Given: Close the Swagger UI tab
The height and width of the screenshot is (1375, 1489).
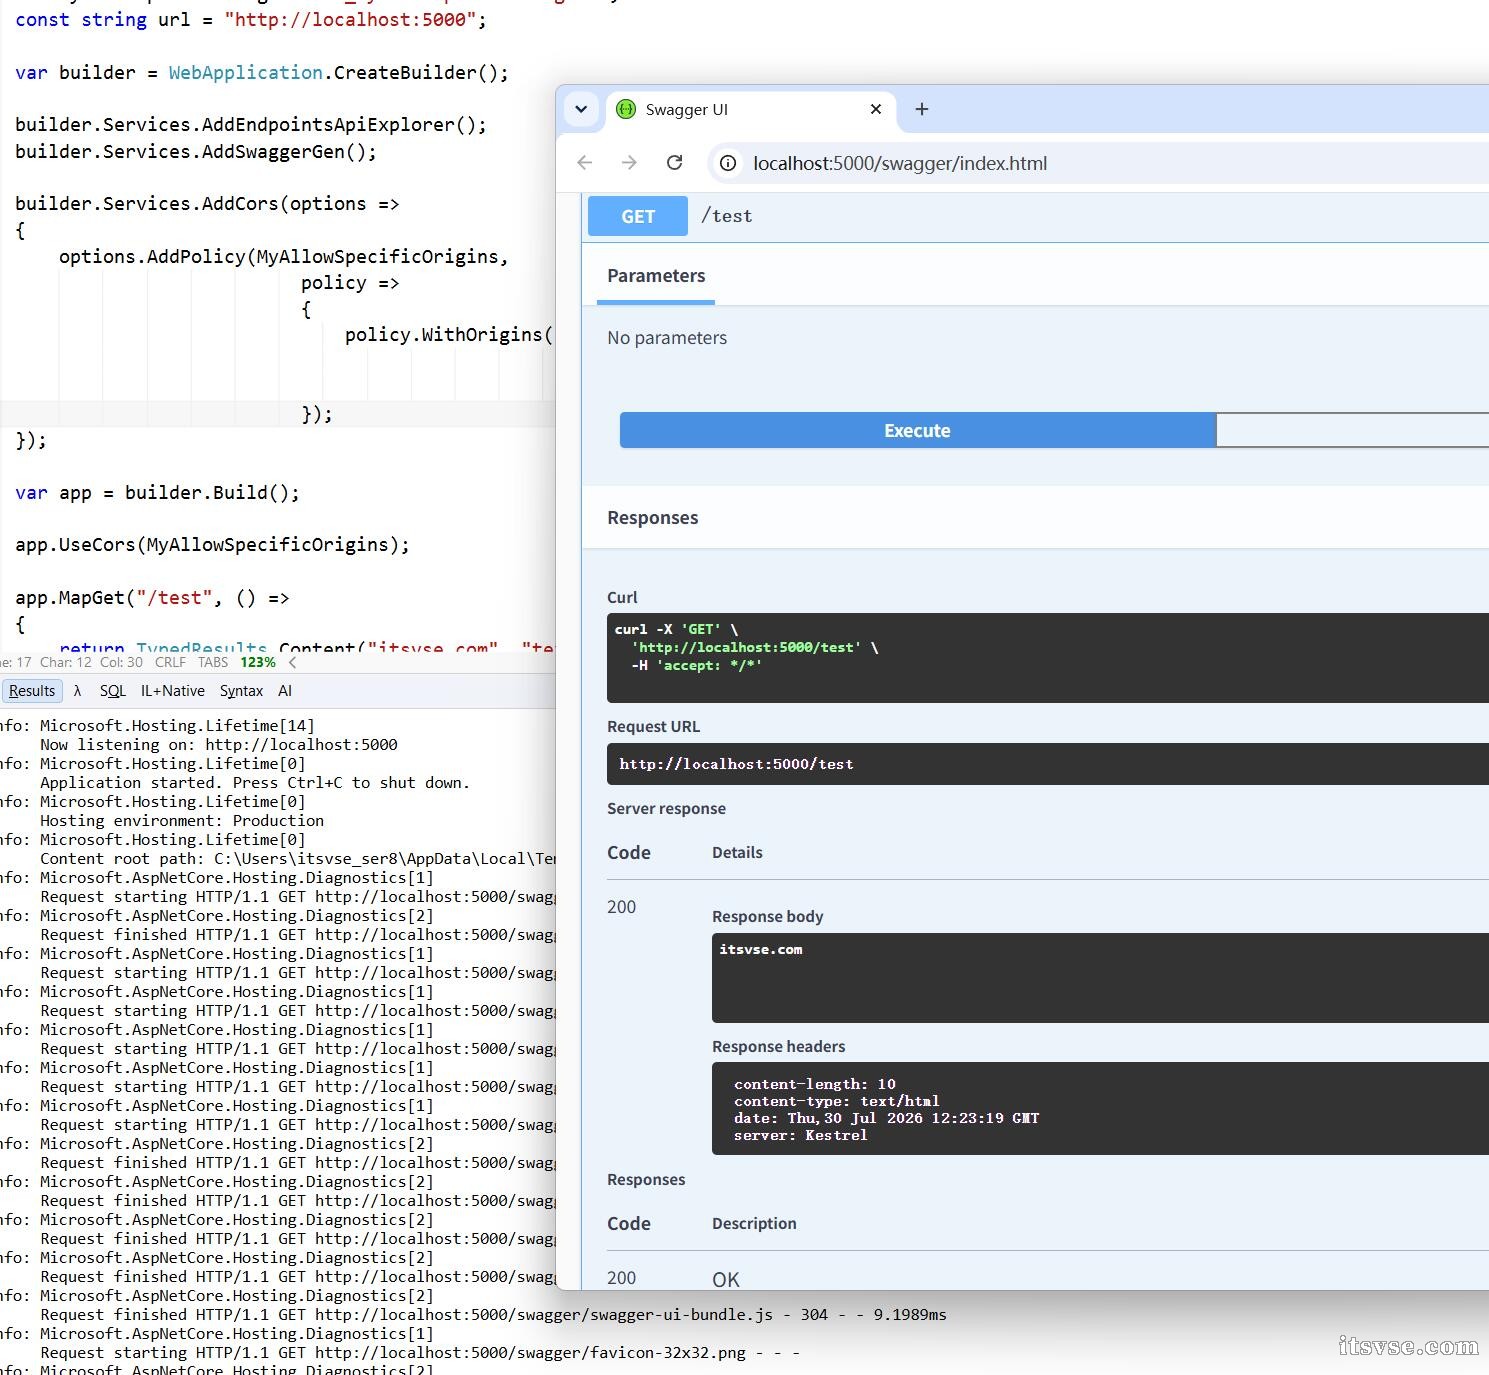Looking at the screenshot, I should [876, 109].
